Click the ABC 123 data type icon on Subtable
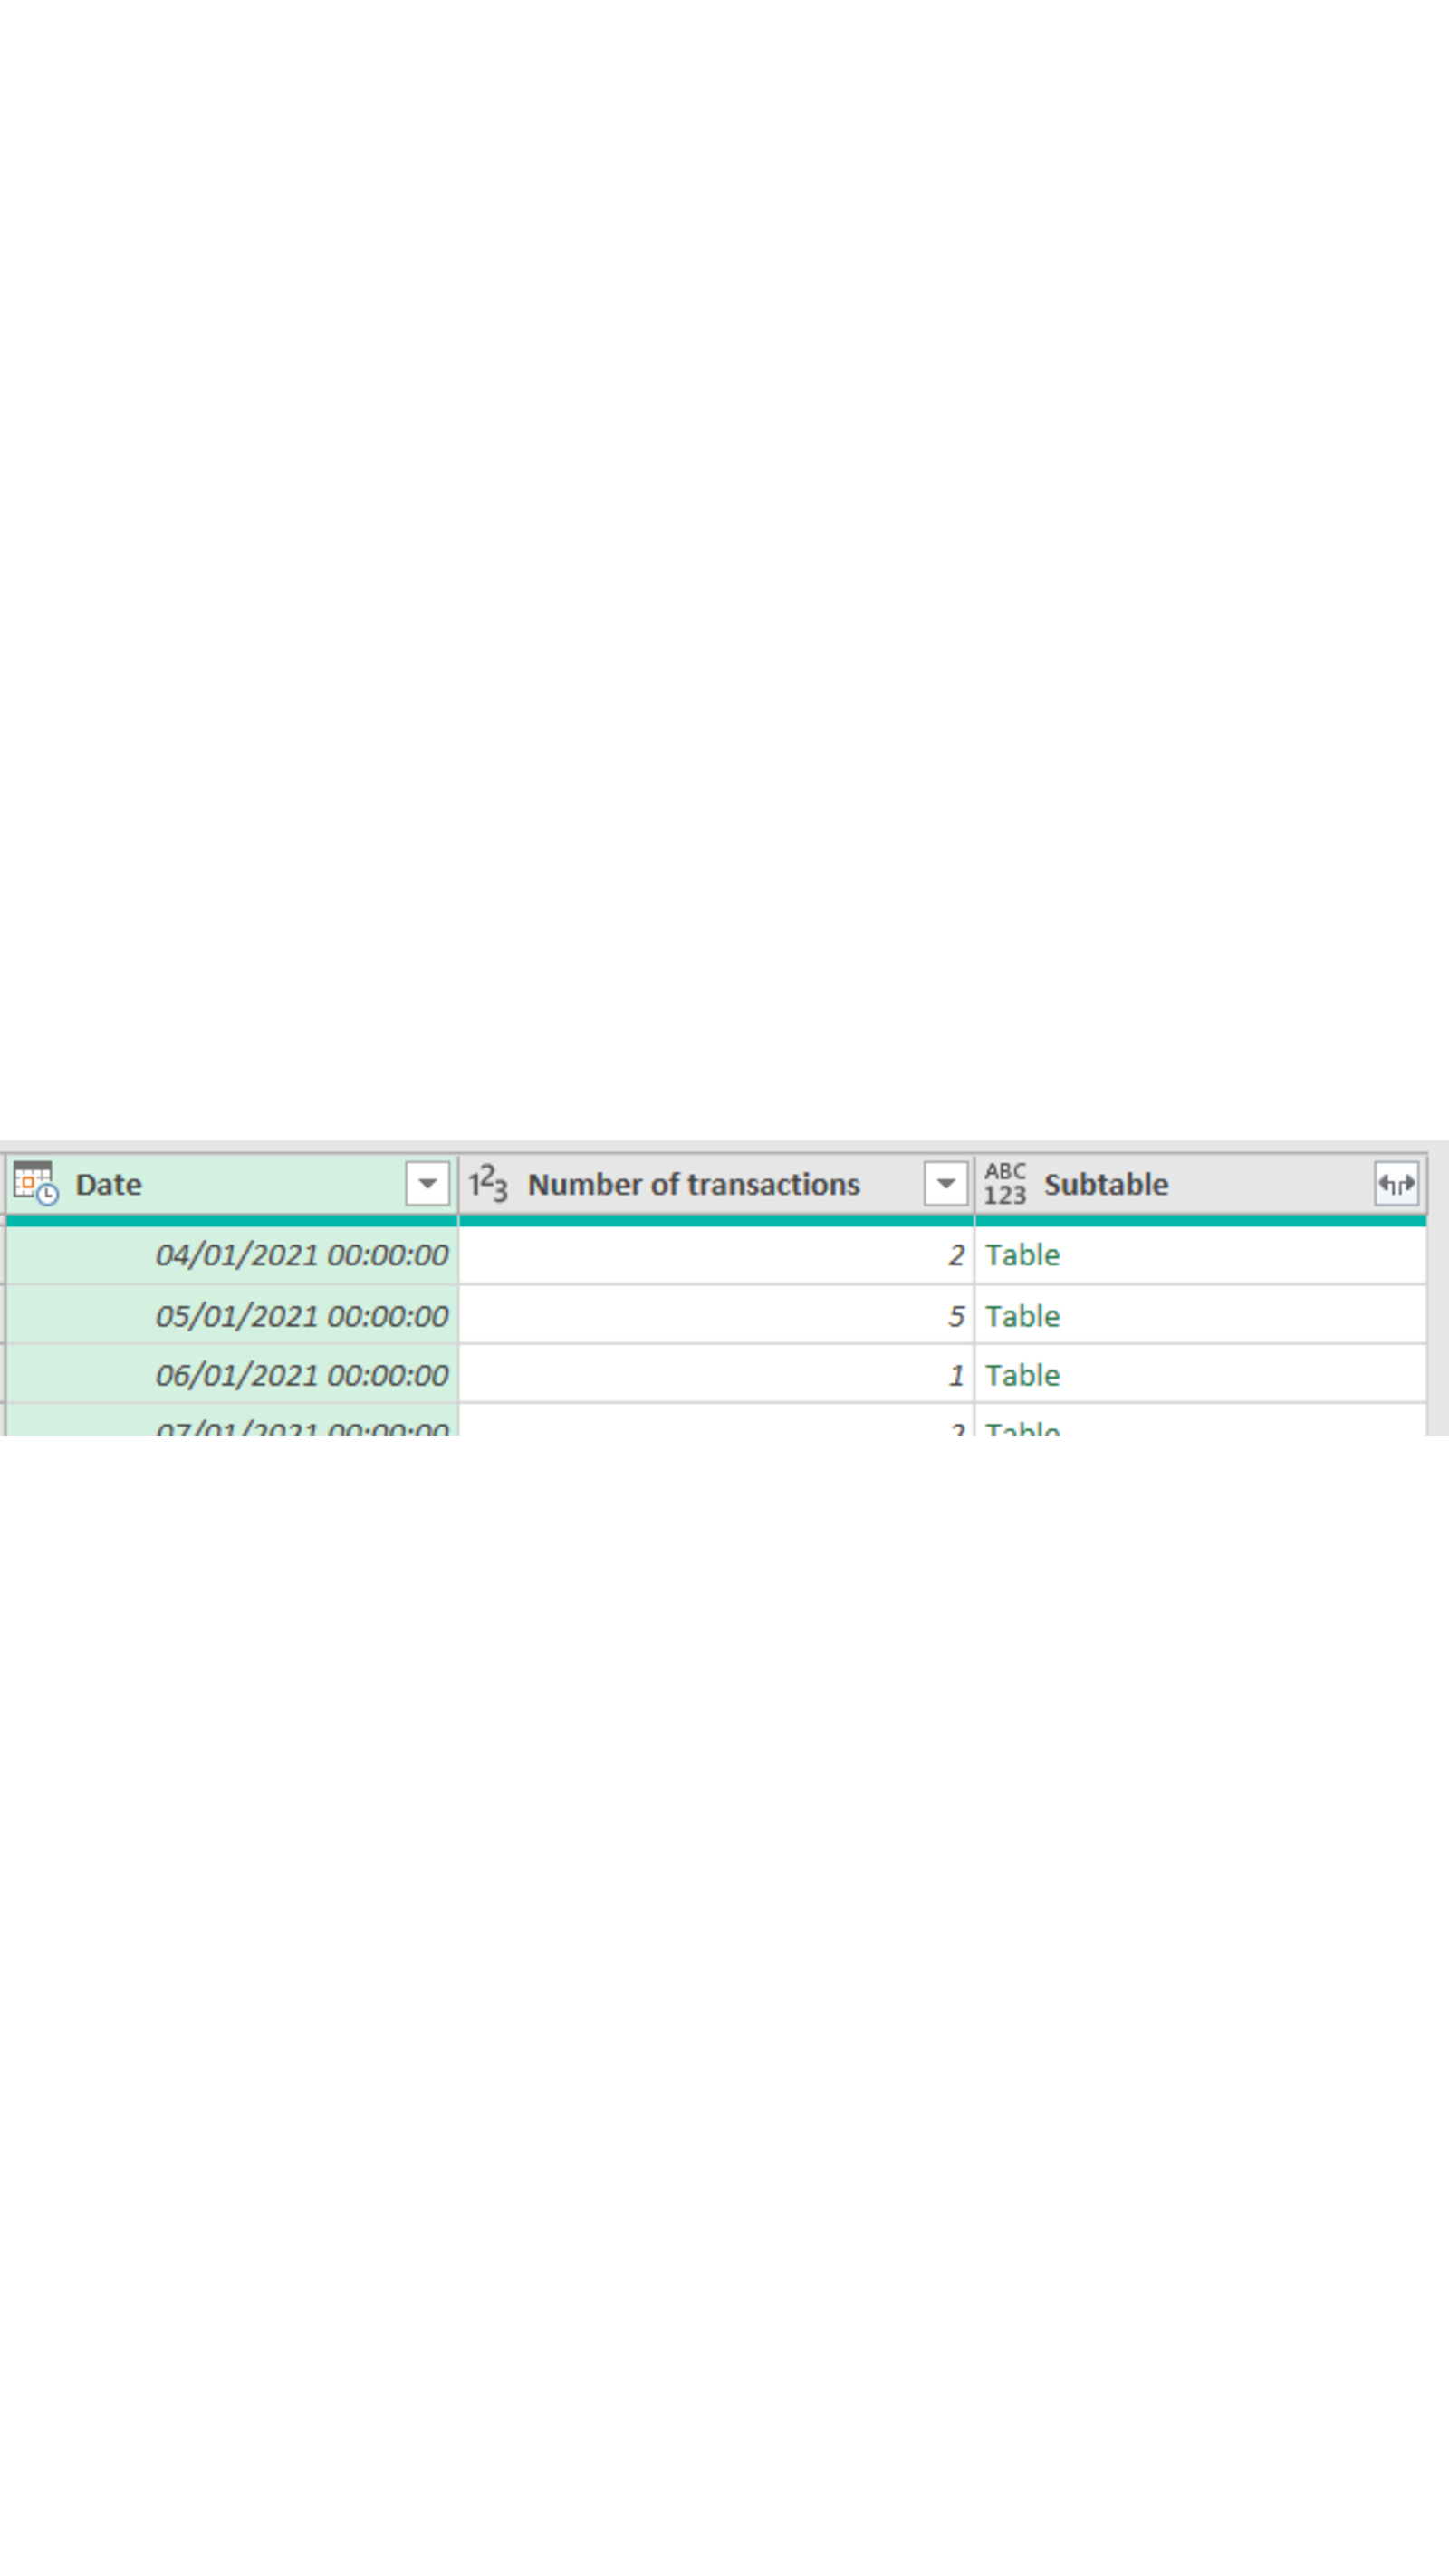Screen dimensions: 1449x2576 tap(1007, 1183)
